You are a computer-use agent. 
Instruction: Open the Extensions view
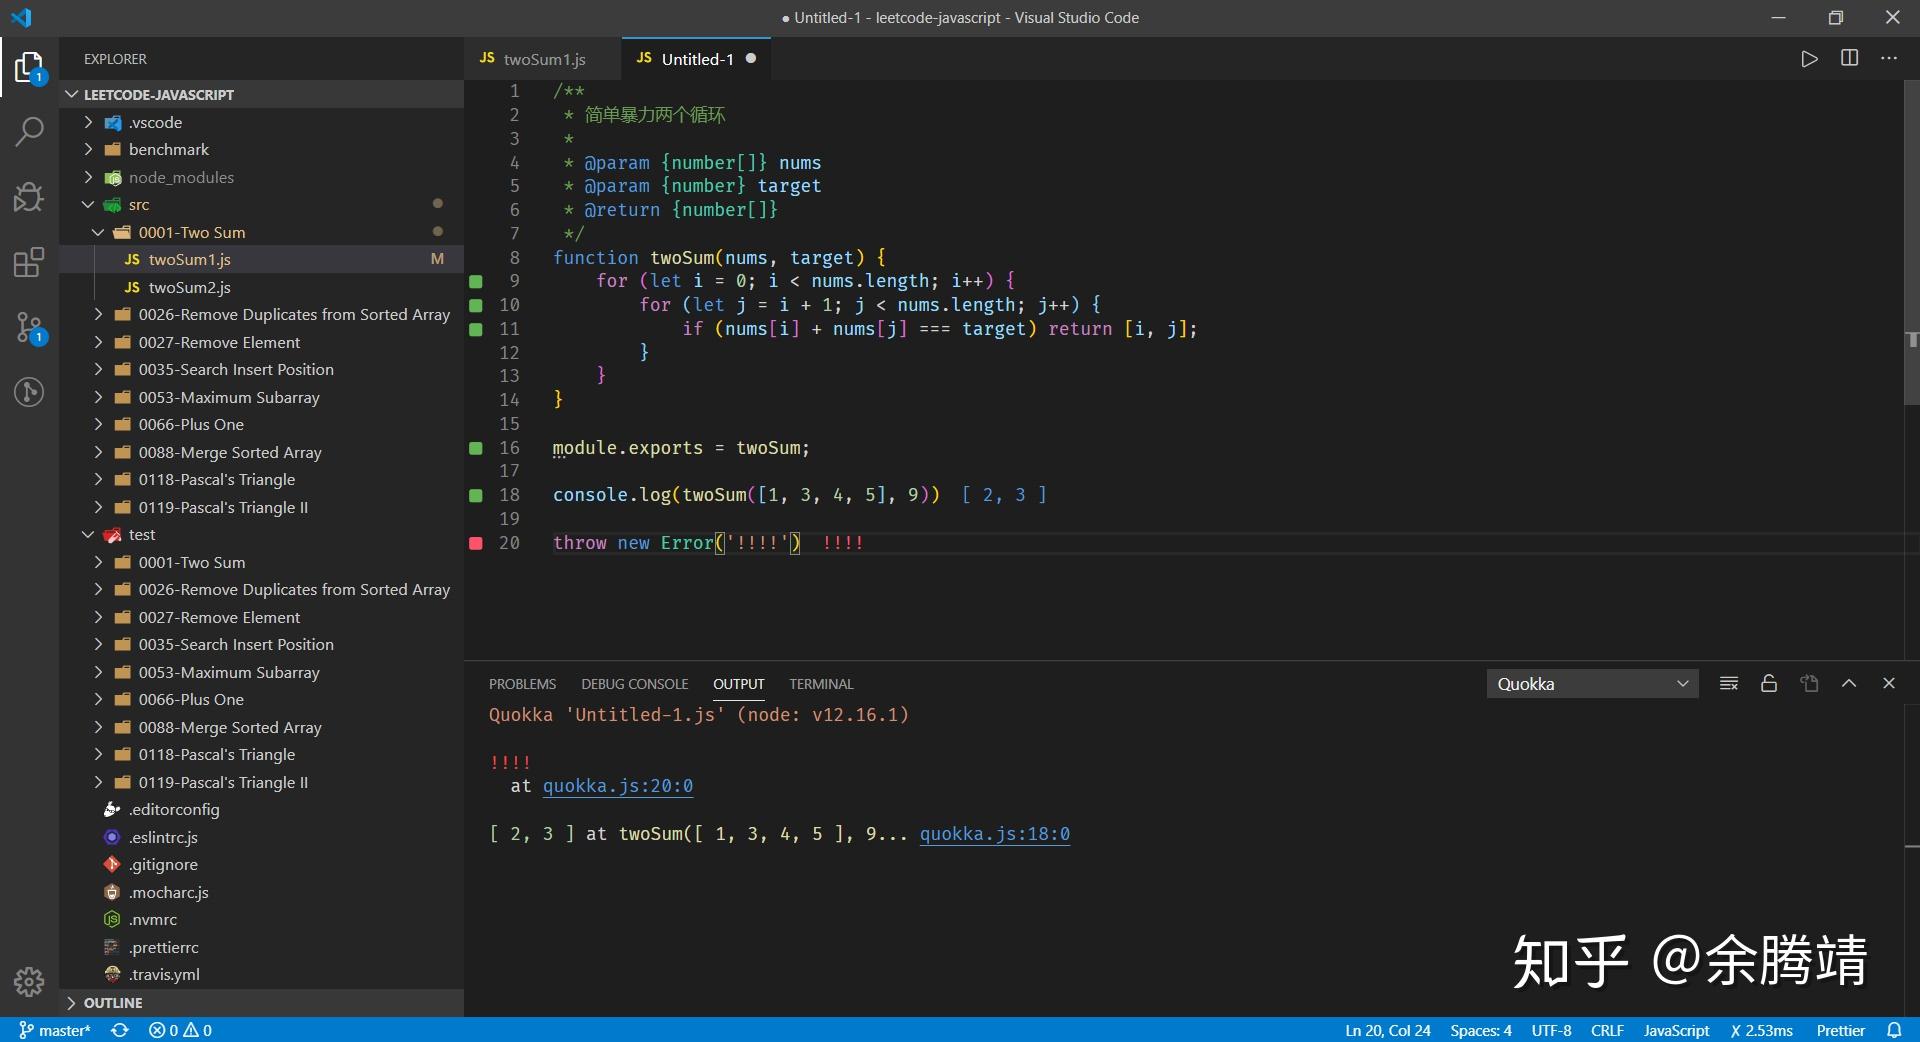pyautogui.click(x=29, y=262)
